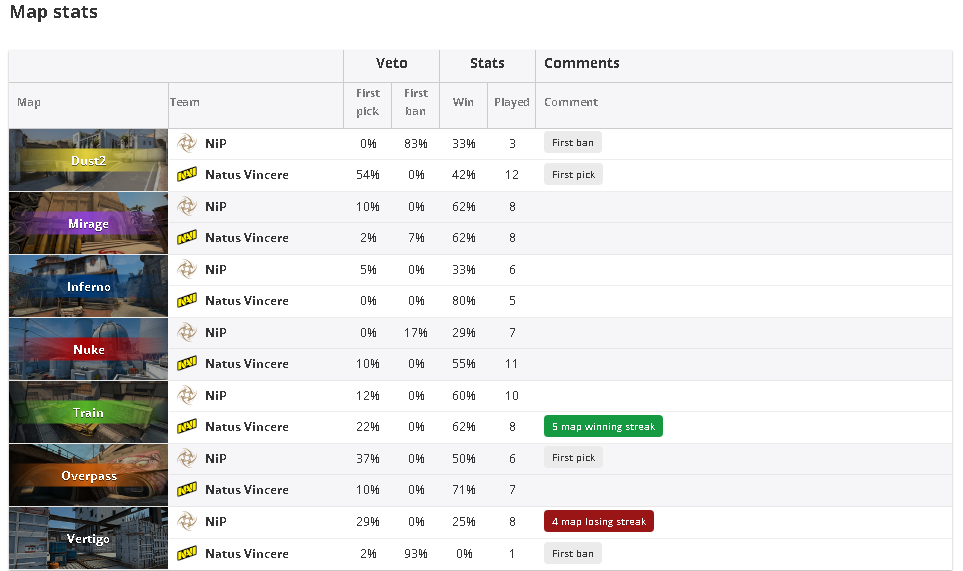963x571 pixels.
Task: Click the Natus Vincere logo in the Dust2 row
Action: coord(187,175)
